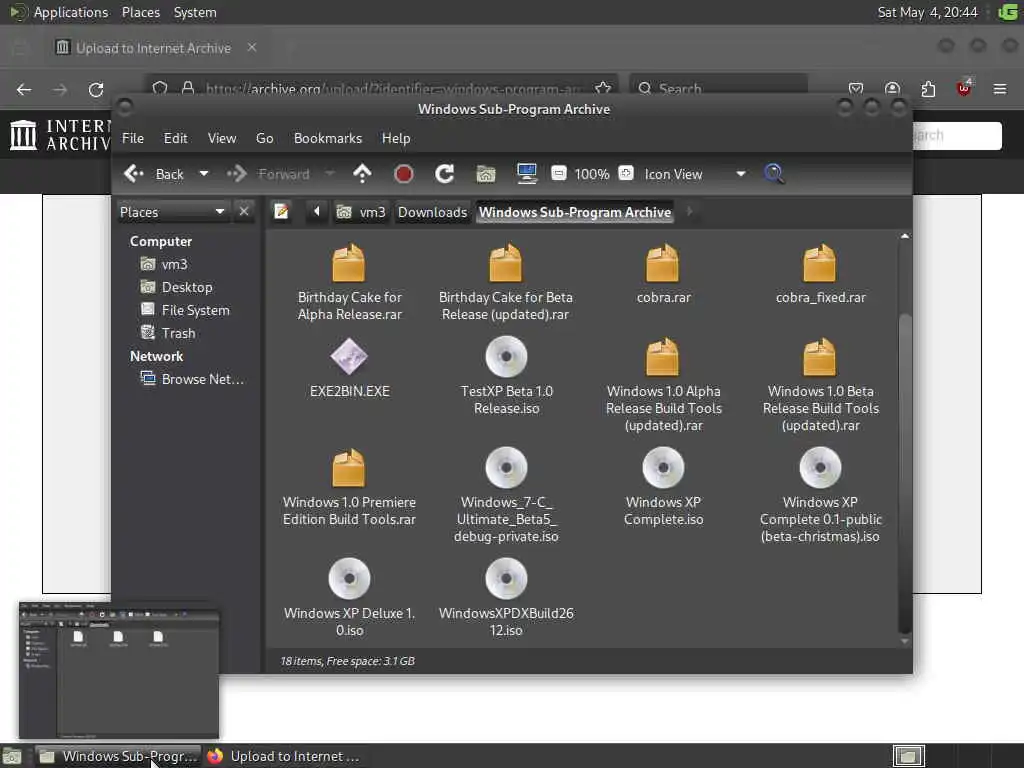This screenshot has width=1024, height=768.
Task: Stop loading with the red stop icon
Action: [x=404, y=174]
